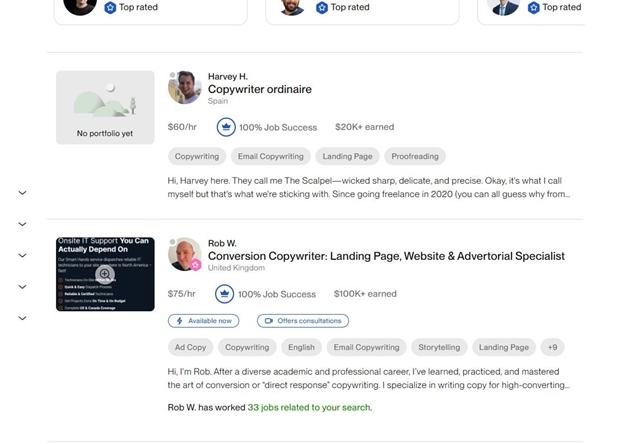Image resolution: width=624 pixels, height=444 pixels.
Task: Open the Conversion Copywriter title link
Action: tap(386, 256)
